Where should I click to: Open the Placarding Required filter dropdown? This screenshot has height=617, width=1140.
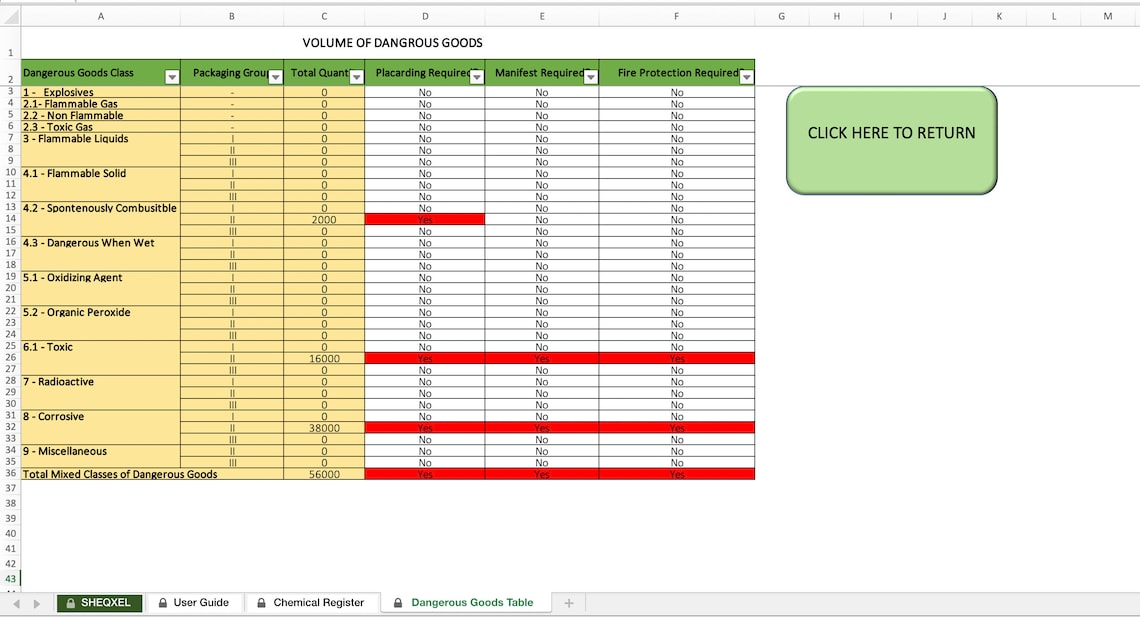coord(477,76)
